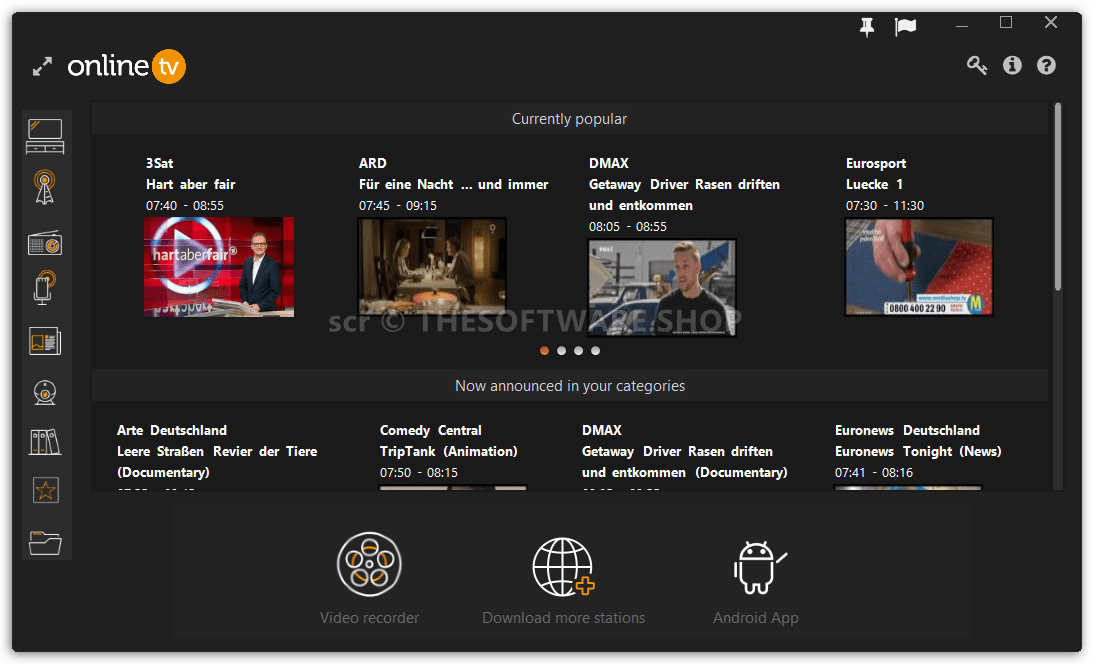Open the TV section in sidebar
Screen dimensions: 1094x664
pyautogui.click(x=45, y=136)
